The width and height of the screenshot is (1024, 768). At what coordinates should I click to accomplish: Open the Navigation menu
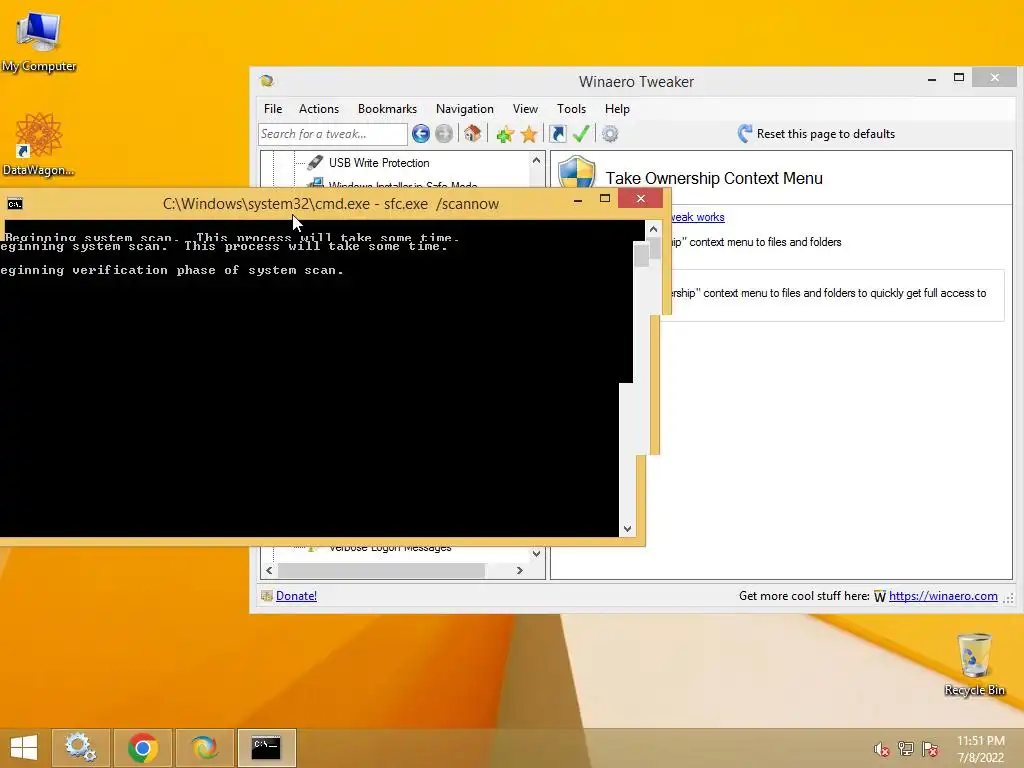click(x=464, y=109)
